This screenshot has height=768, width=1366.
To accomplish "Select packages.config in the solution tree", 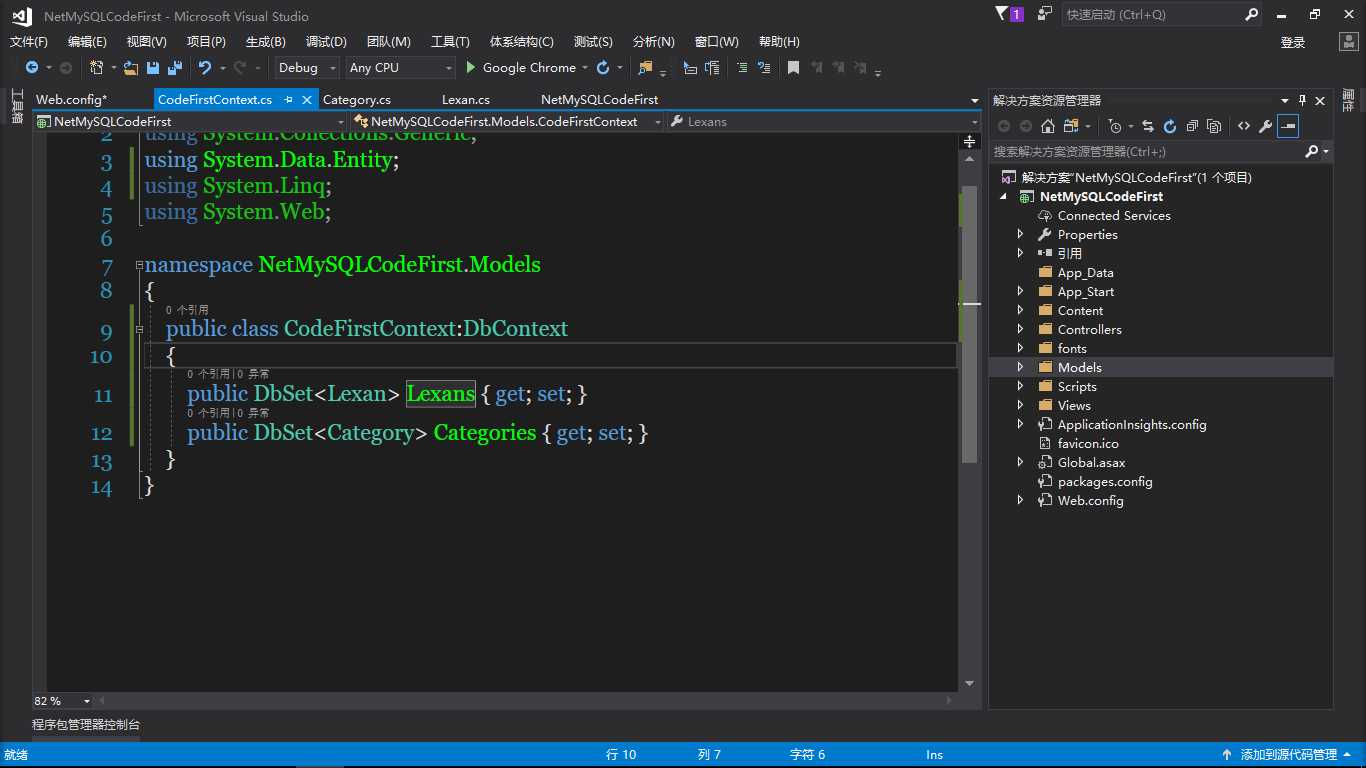I will [x=1105, y=481].
